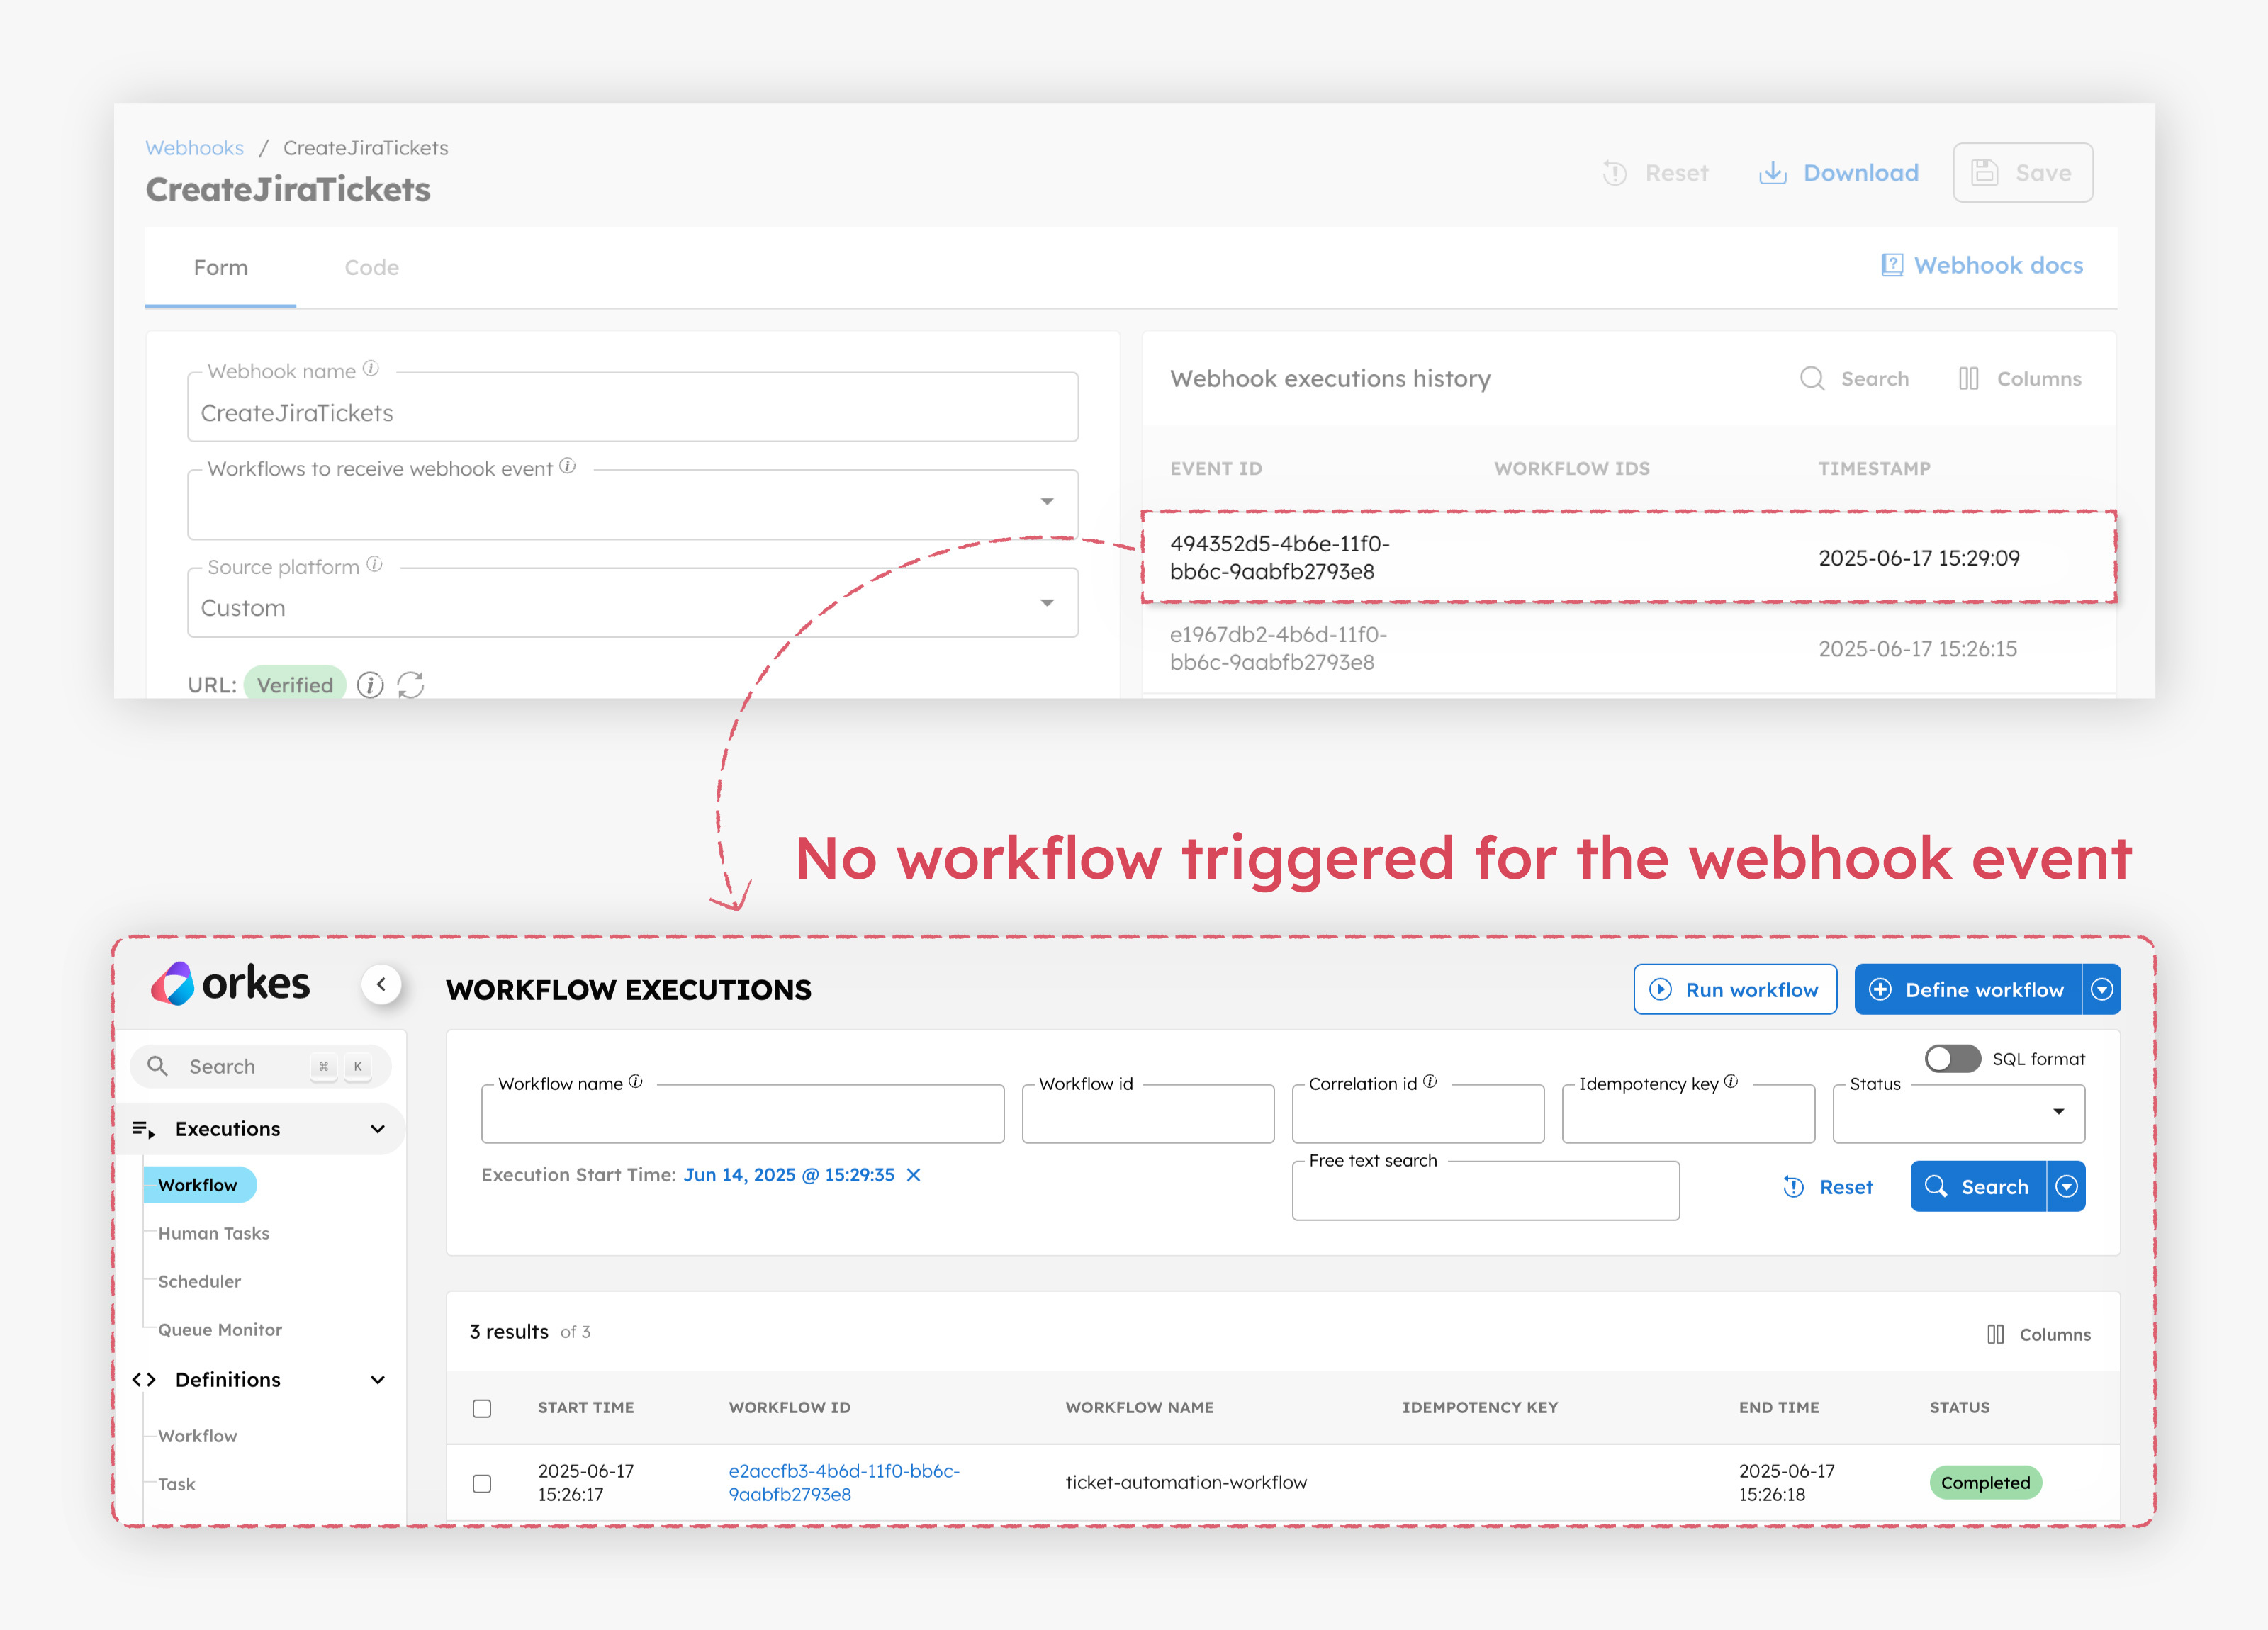Select the ticket-automation-workflow row checkbox
This screenshot has width=2268, height=1630.
pos(482,1483)
